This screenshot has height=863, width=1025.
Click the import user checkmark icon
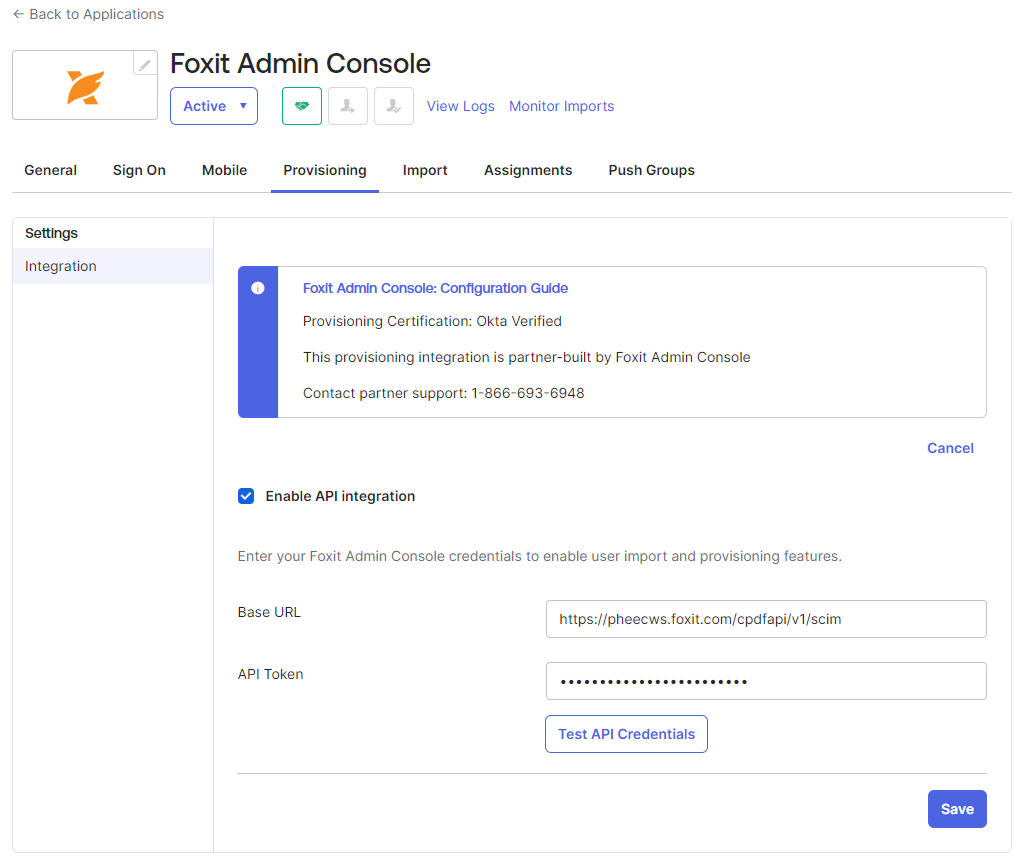click(394, 106)
